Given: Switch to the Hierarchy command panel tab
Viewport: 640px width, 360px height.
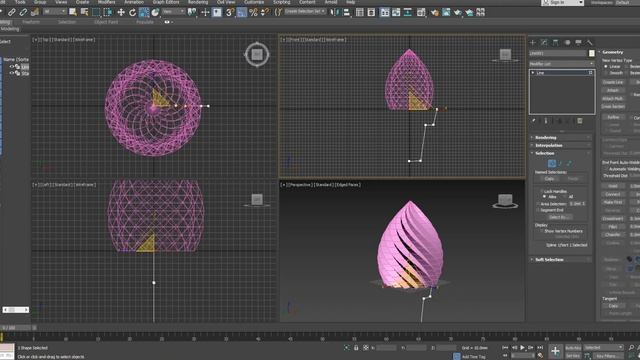Looking at the screenshot, I should pos(556,42).
